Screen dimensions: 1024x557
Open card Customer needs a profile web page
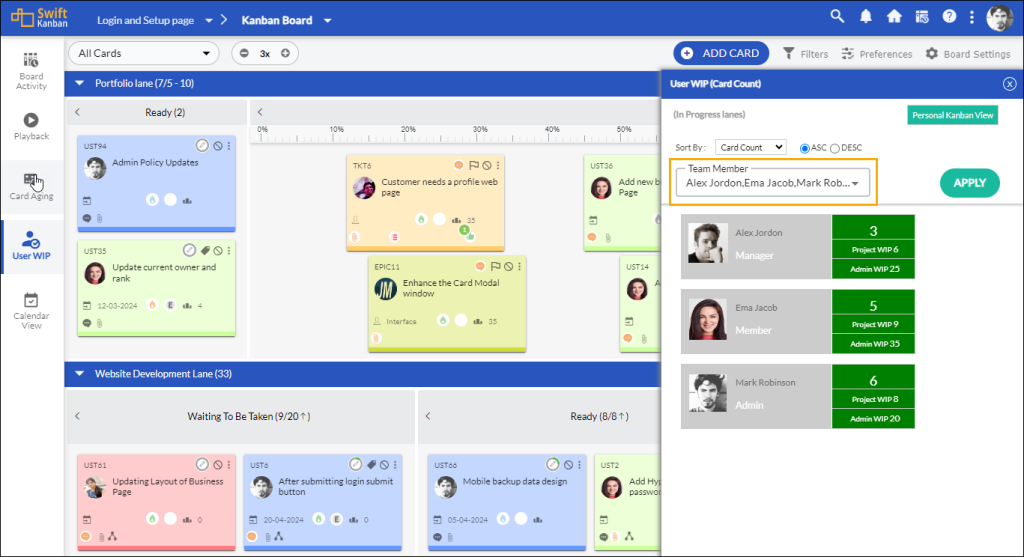pos(440,187)
